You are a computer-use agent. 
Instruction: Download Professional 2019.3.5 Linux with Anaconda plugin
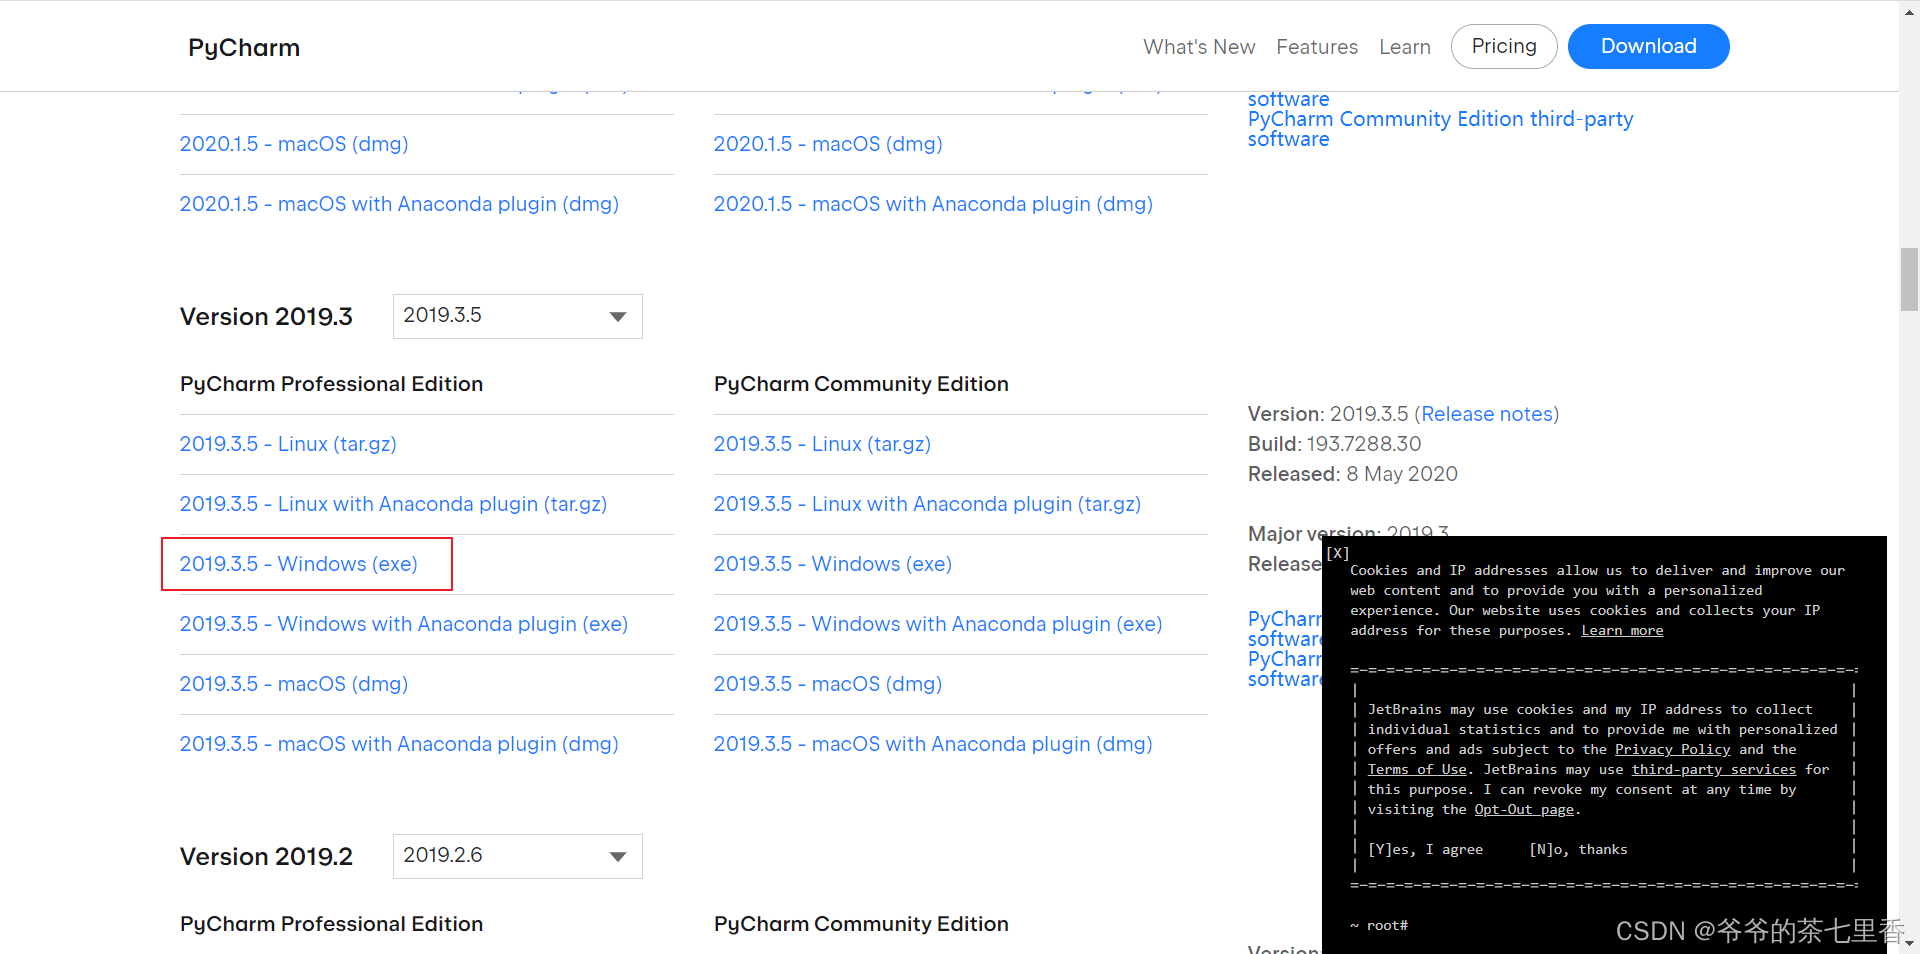tap(393, 504)
